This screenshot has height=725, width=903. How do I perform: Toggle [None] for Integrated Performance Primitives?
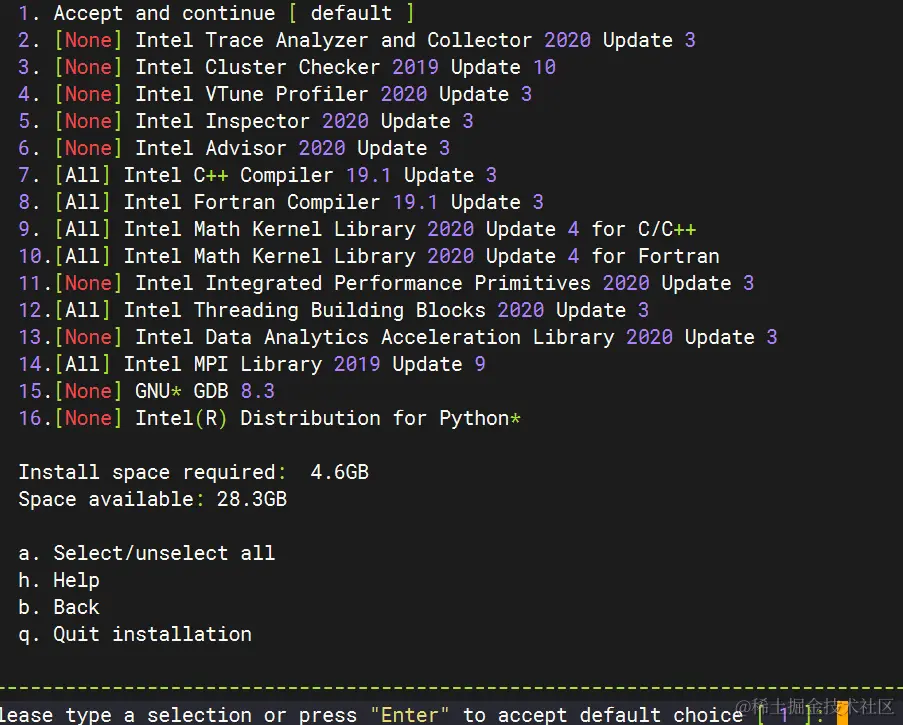pyautogui.click(x=88, y=284)
